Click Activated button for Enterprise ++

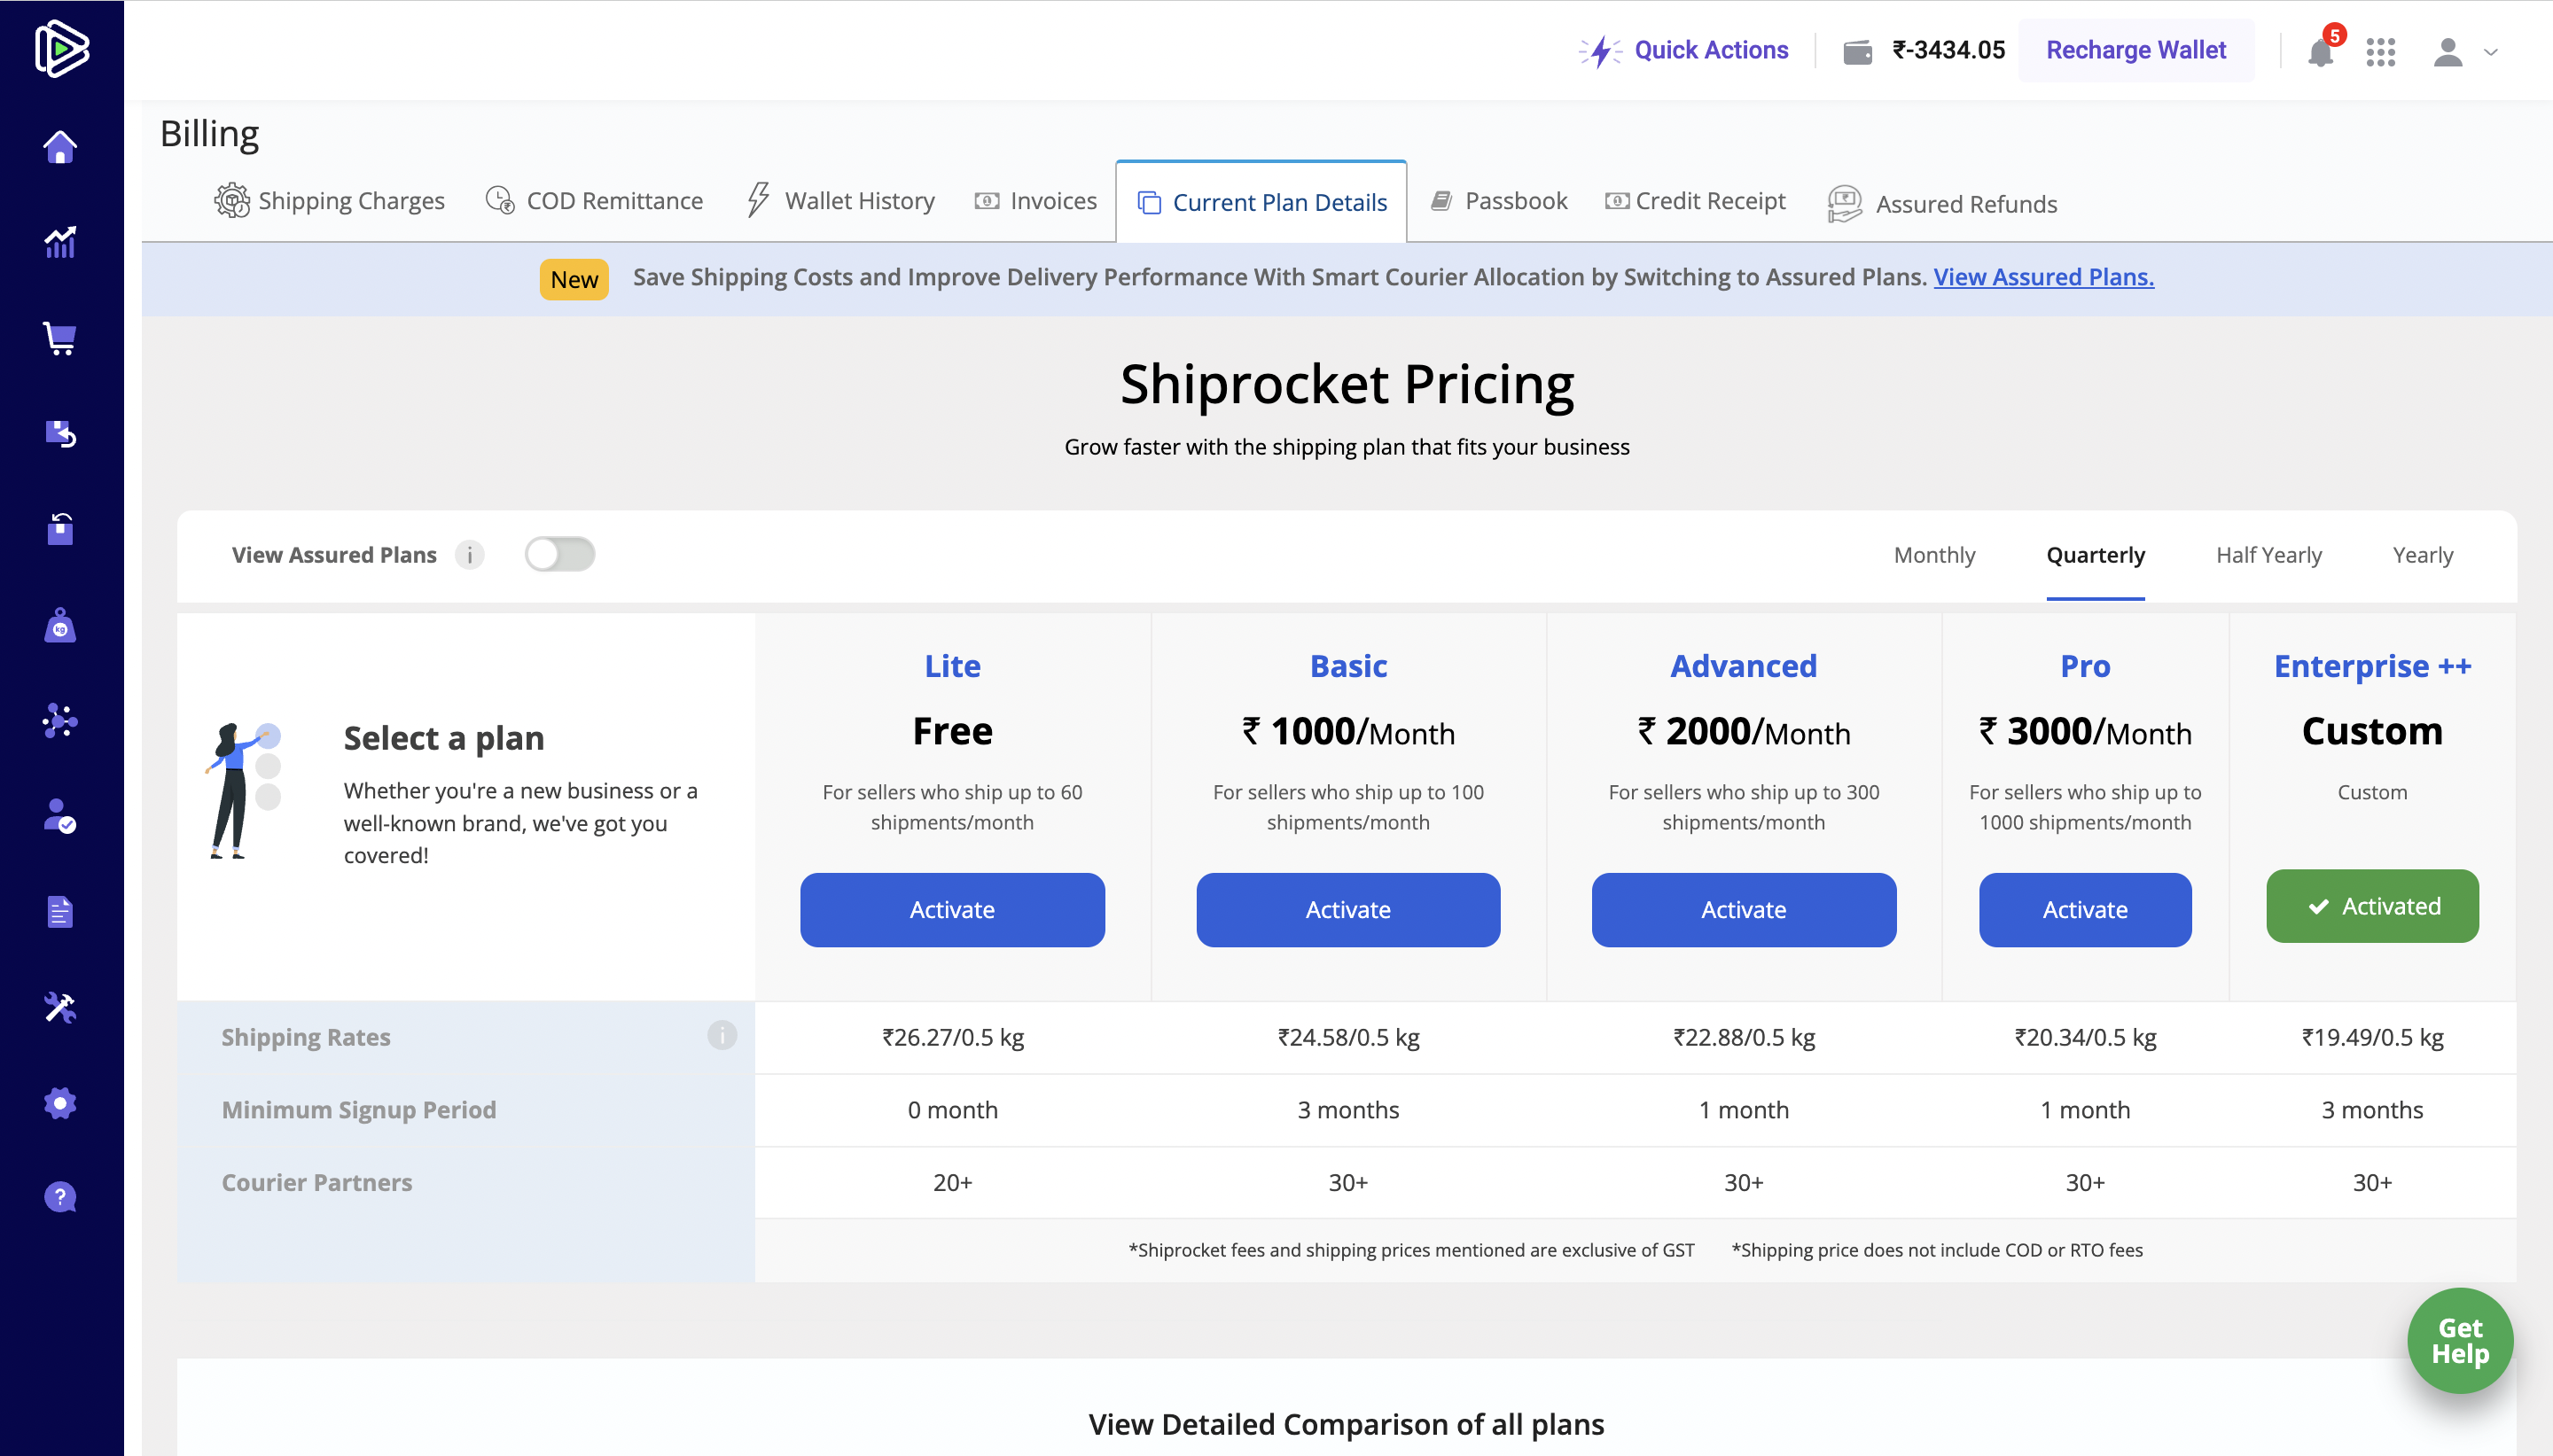coord(2372,906)
